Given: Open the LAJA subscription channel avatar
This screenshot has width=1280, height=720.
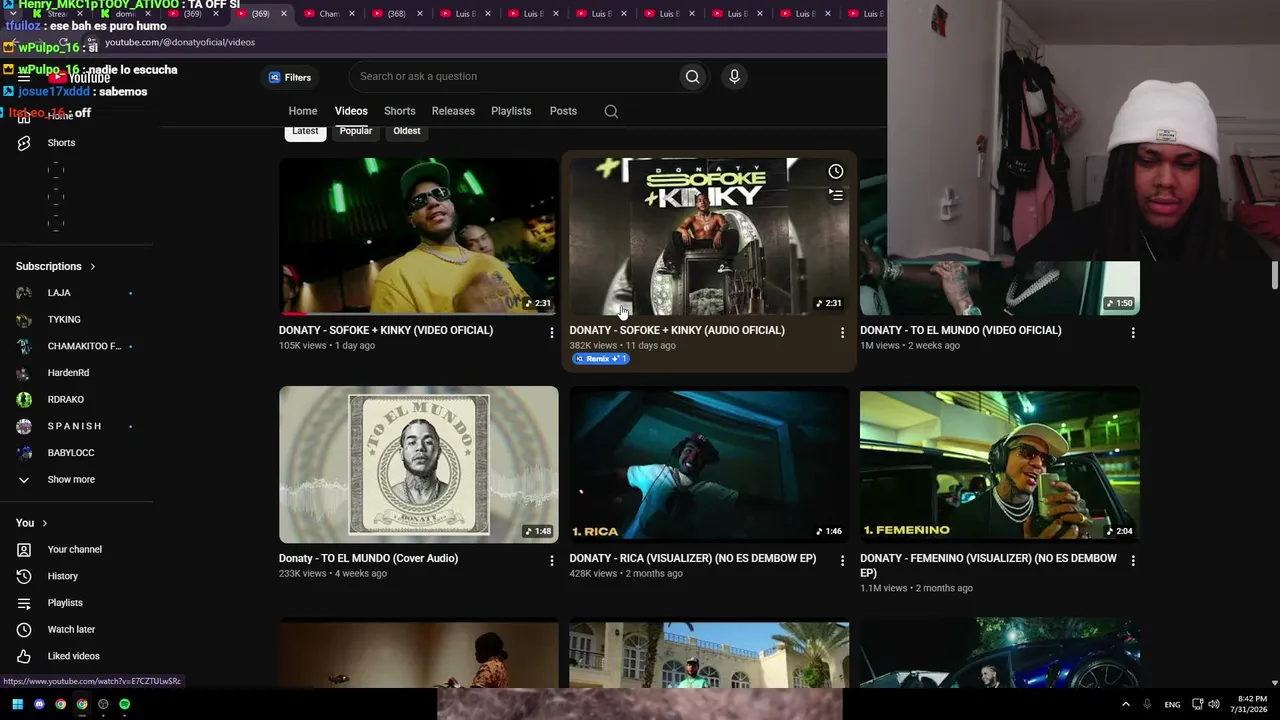Looking at the screenshot, I should pyautogui.click(x=24, y=293).
